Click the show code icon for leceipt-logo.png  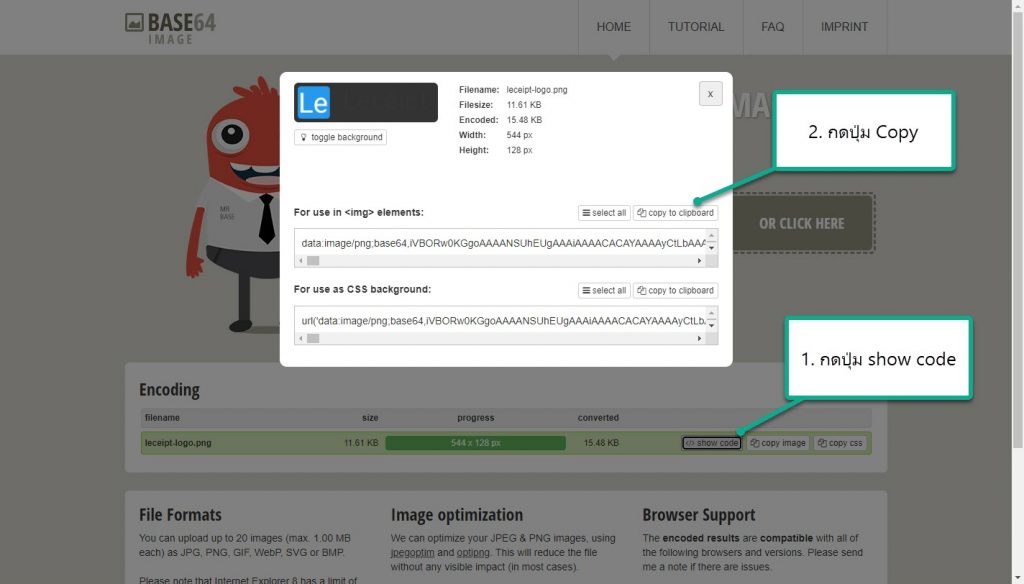(x=711, y=442)
